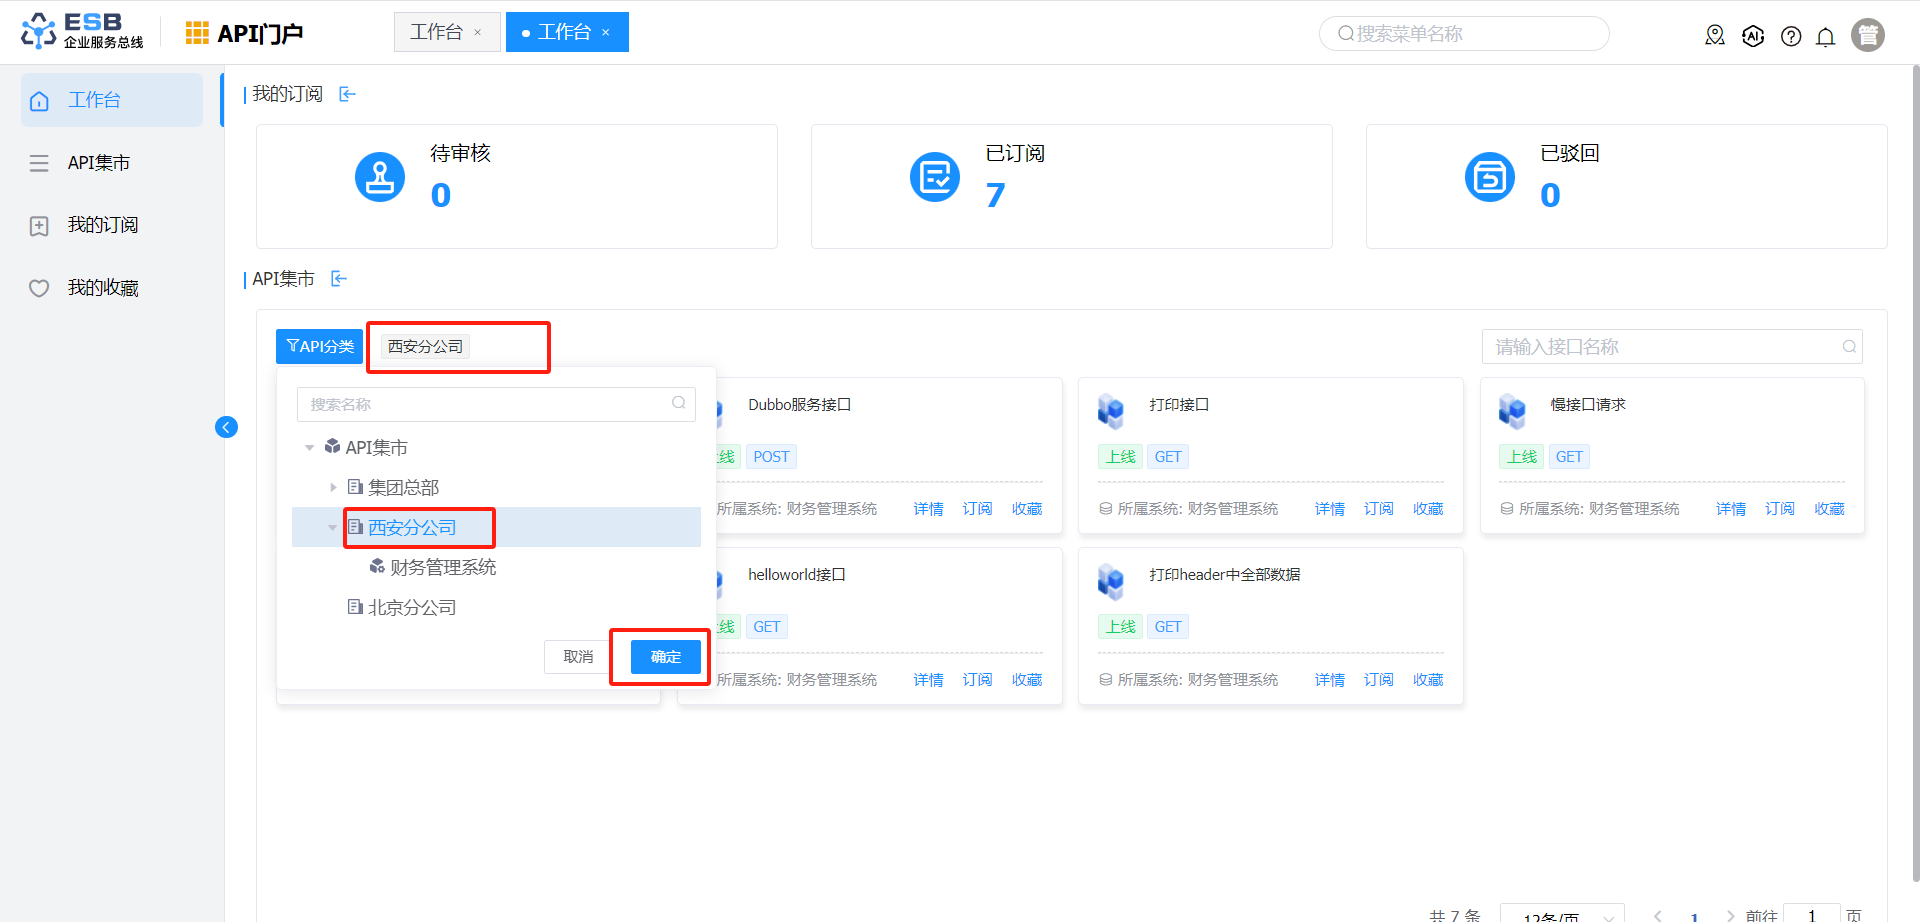
Task: Focus the 搜索菜单名称 search box
Action: [1464, 34]
